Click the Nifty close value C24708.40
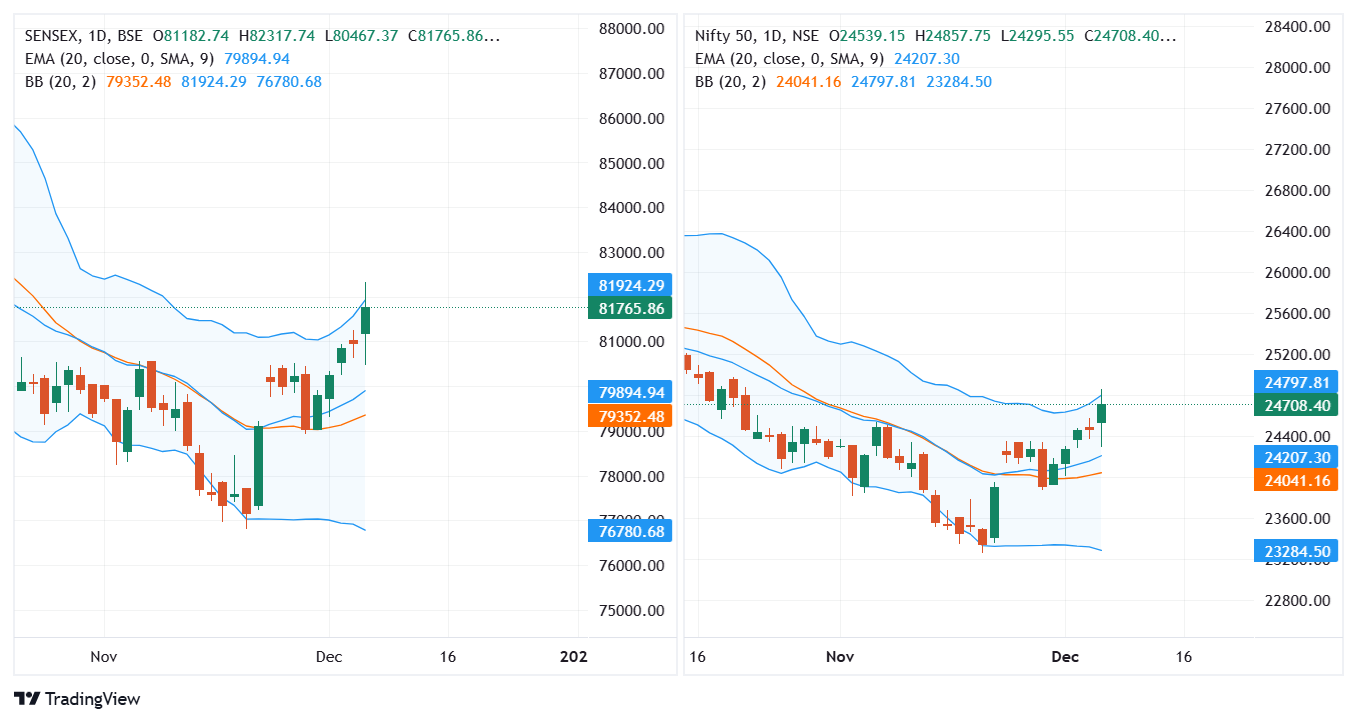The width and height of the screenshot is (1357, 722). click(1129, 36)
